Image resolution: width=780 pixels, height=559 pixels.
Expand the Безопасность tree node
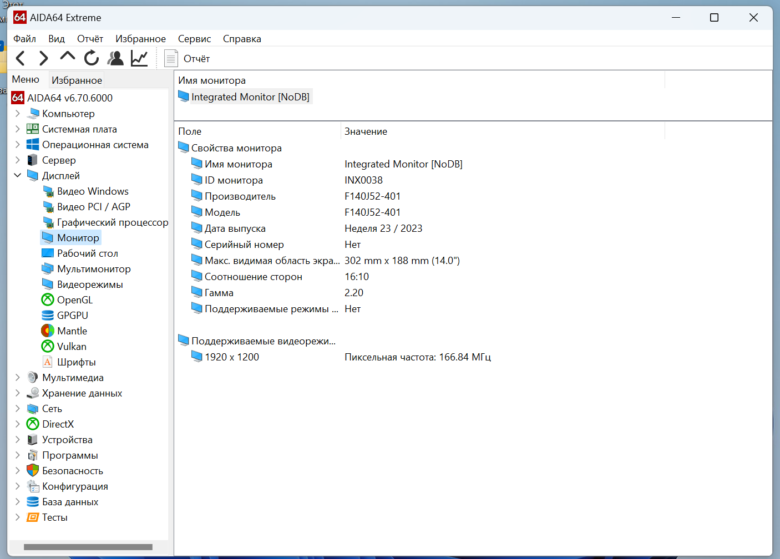point(17,470)
